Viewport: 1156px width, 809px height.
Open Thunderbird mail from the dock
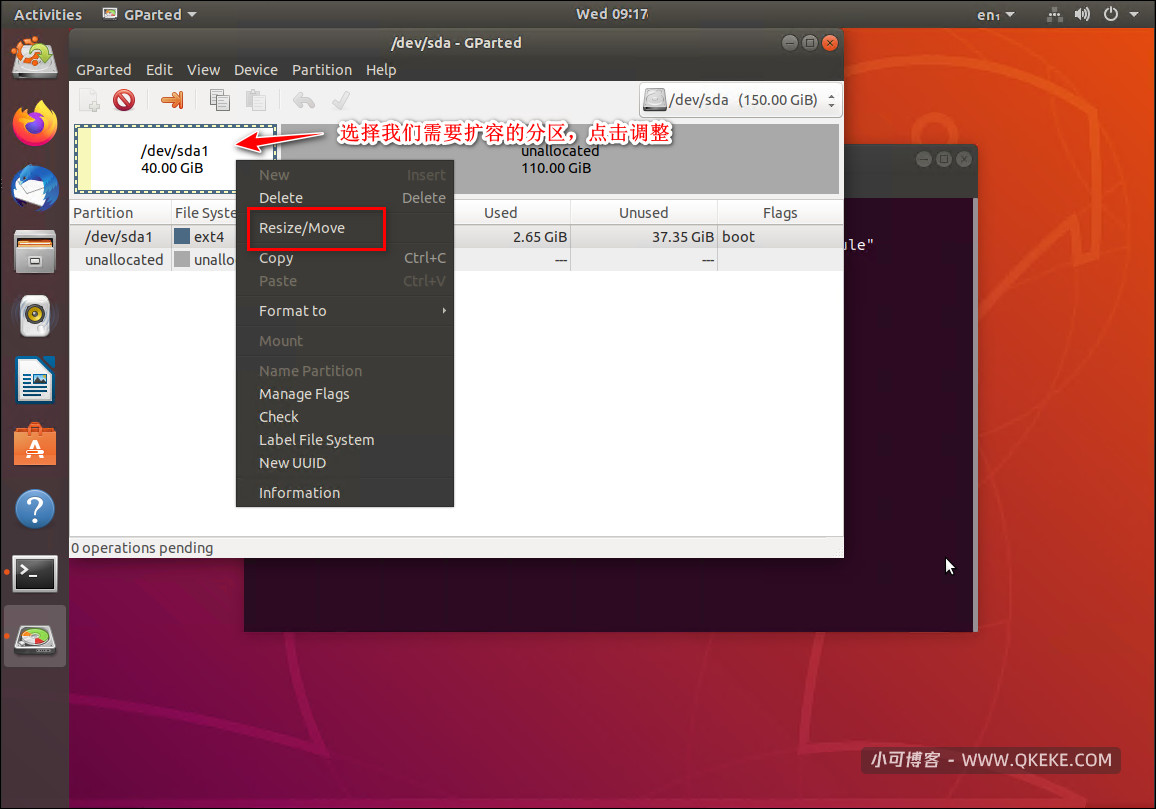[35, 187]
